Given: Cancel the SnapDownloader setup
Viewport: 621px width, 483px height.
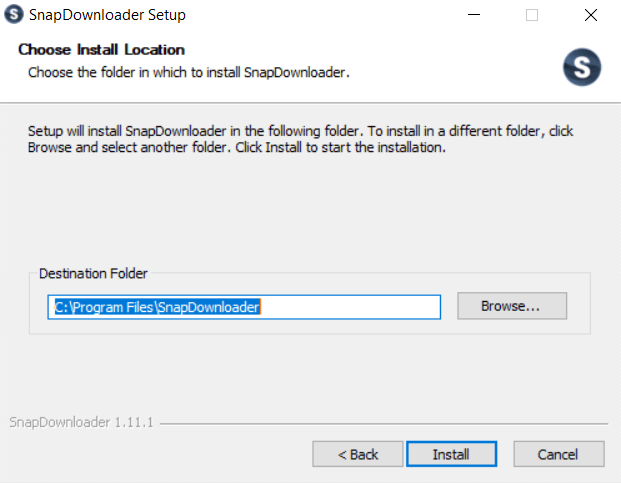Looking at the screenshot, I should pos(557,454).
